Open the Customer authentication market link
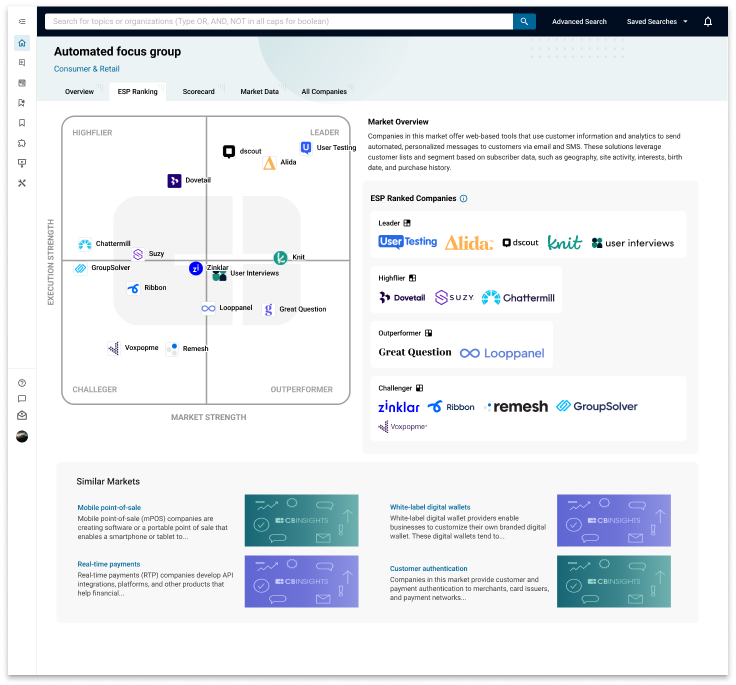Screen dimensions: 736x685 [429, 569]
